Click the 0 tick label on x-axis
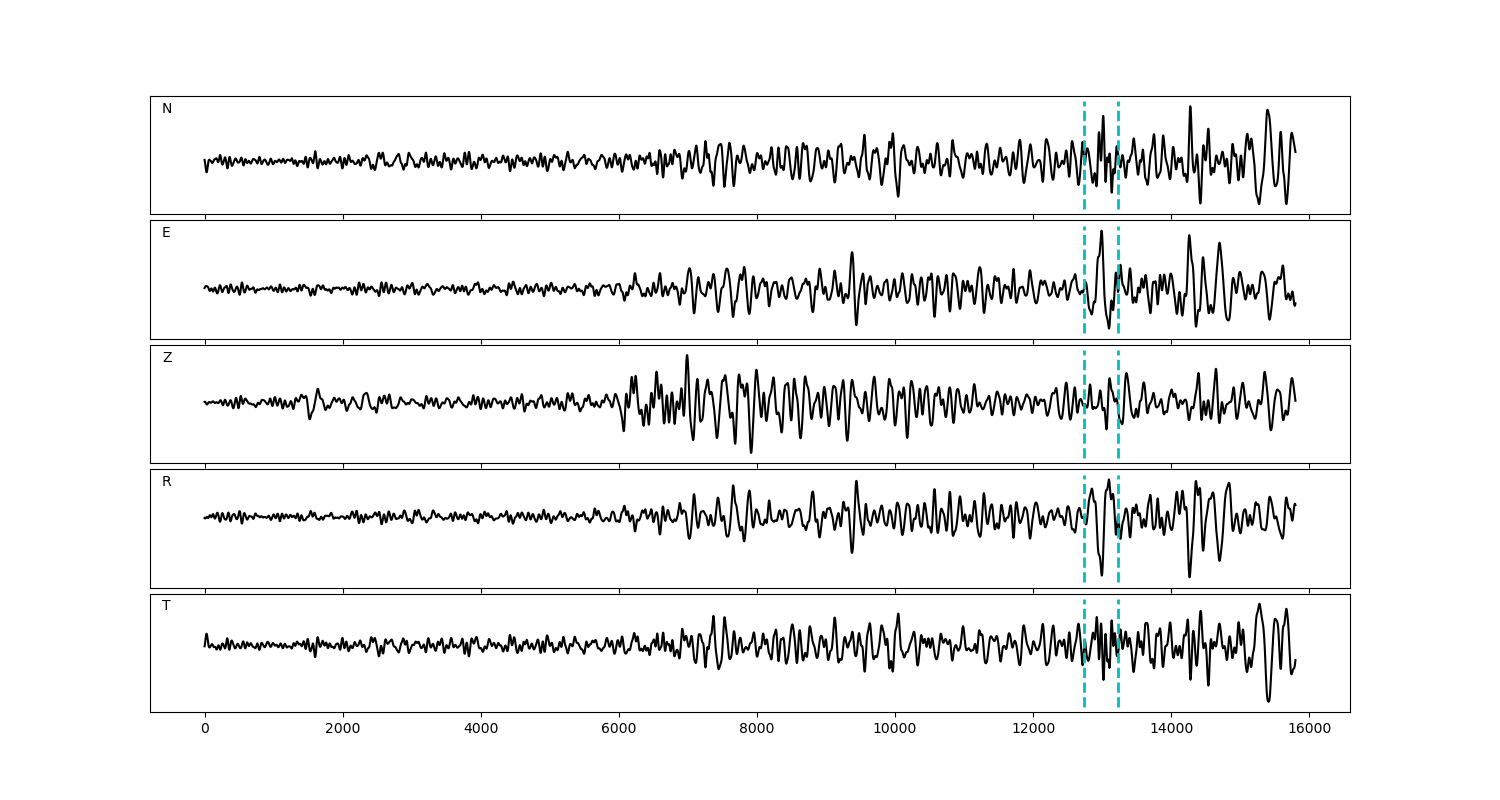Viewport: 1500px width, 800px height. [205, 730]
